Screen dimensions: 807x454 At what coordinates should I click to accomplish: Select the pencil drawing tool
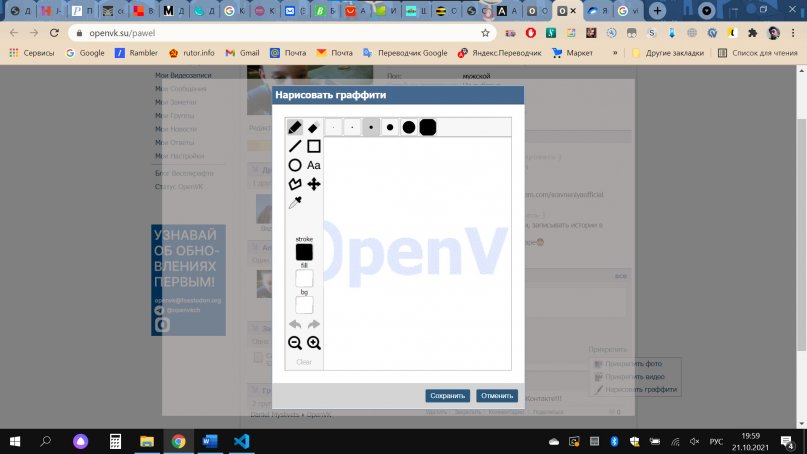(x=295, y=127)
